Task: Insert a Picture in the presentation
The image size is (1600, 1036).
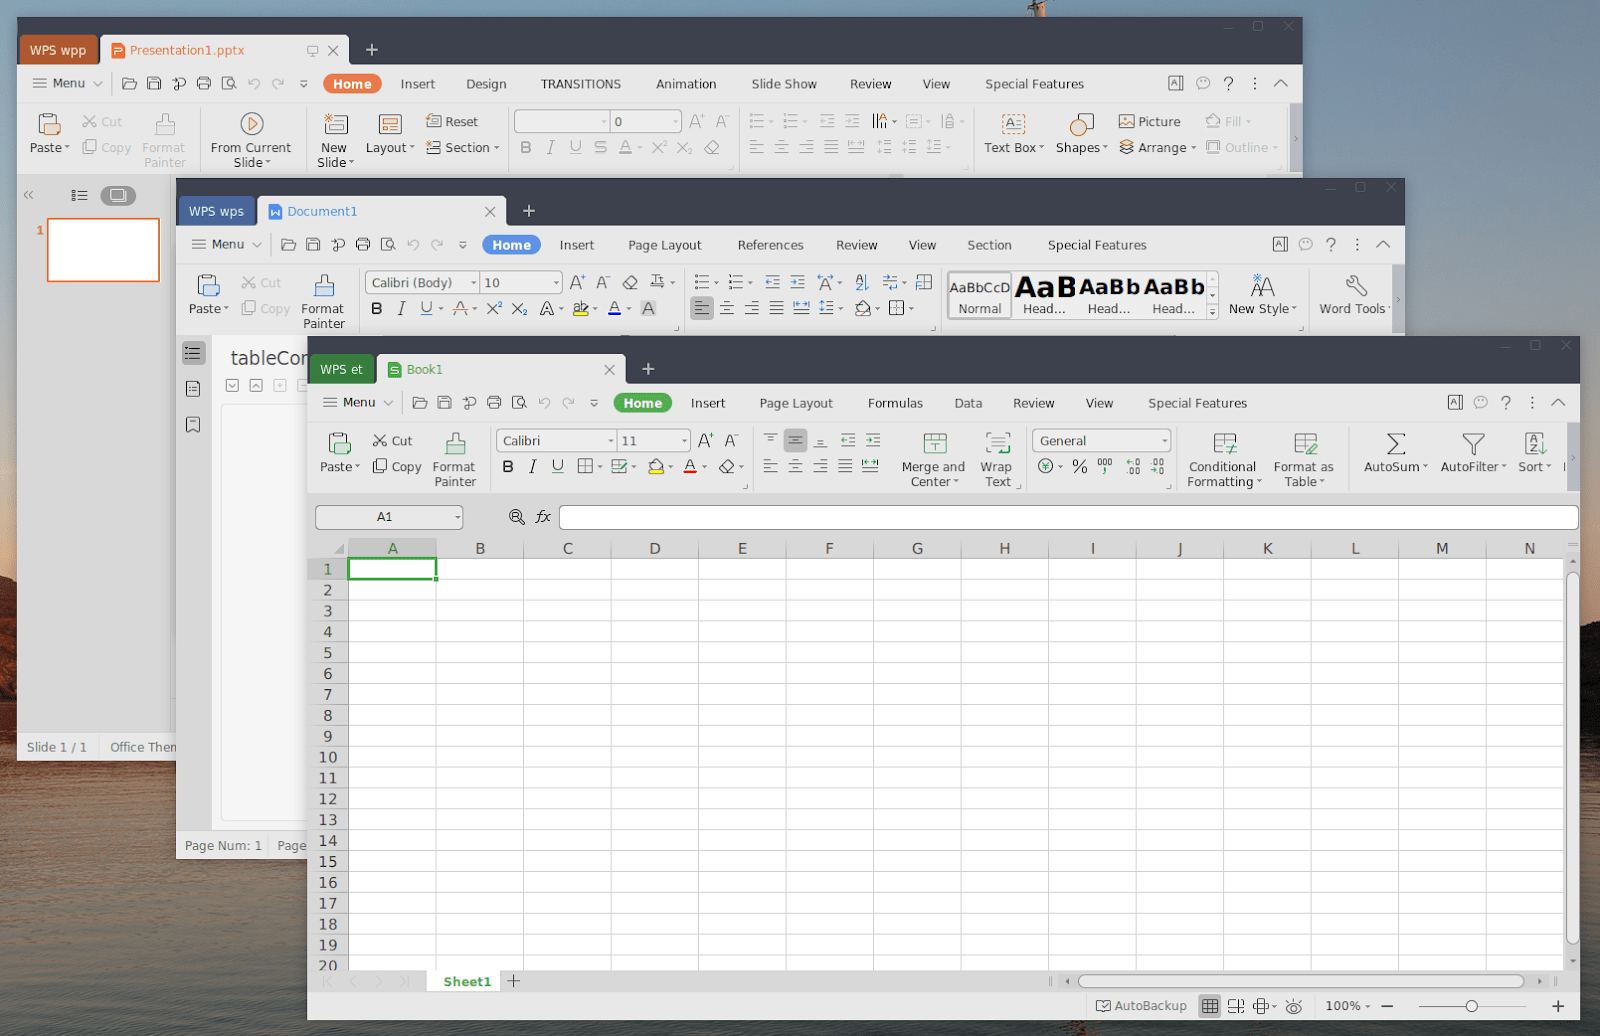Action: 1148,120
